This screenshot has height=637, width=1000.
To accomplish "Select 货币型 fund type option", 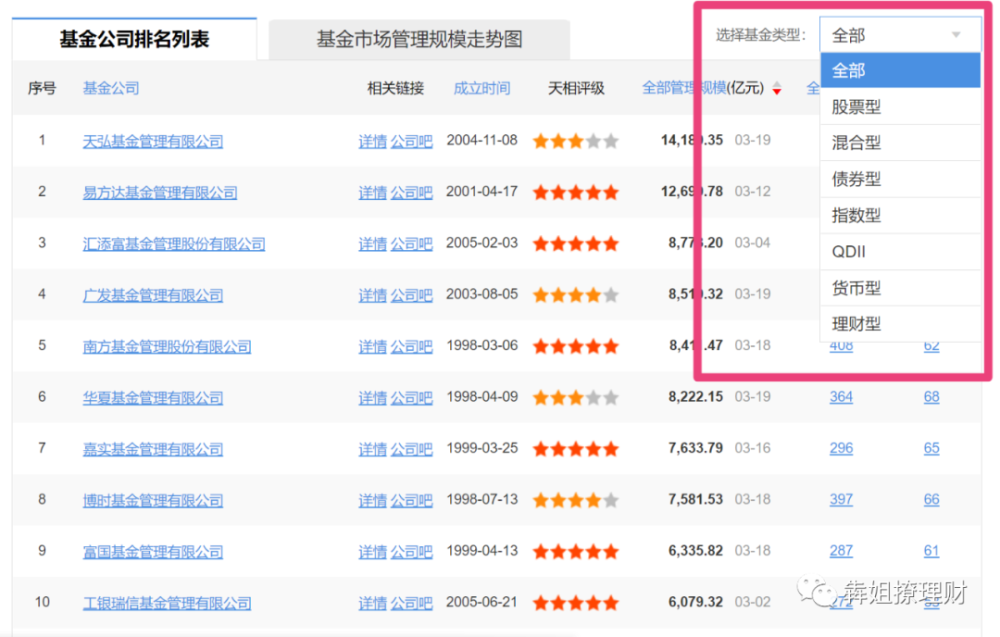I will (900, 288).
